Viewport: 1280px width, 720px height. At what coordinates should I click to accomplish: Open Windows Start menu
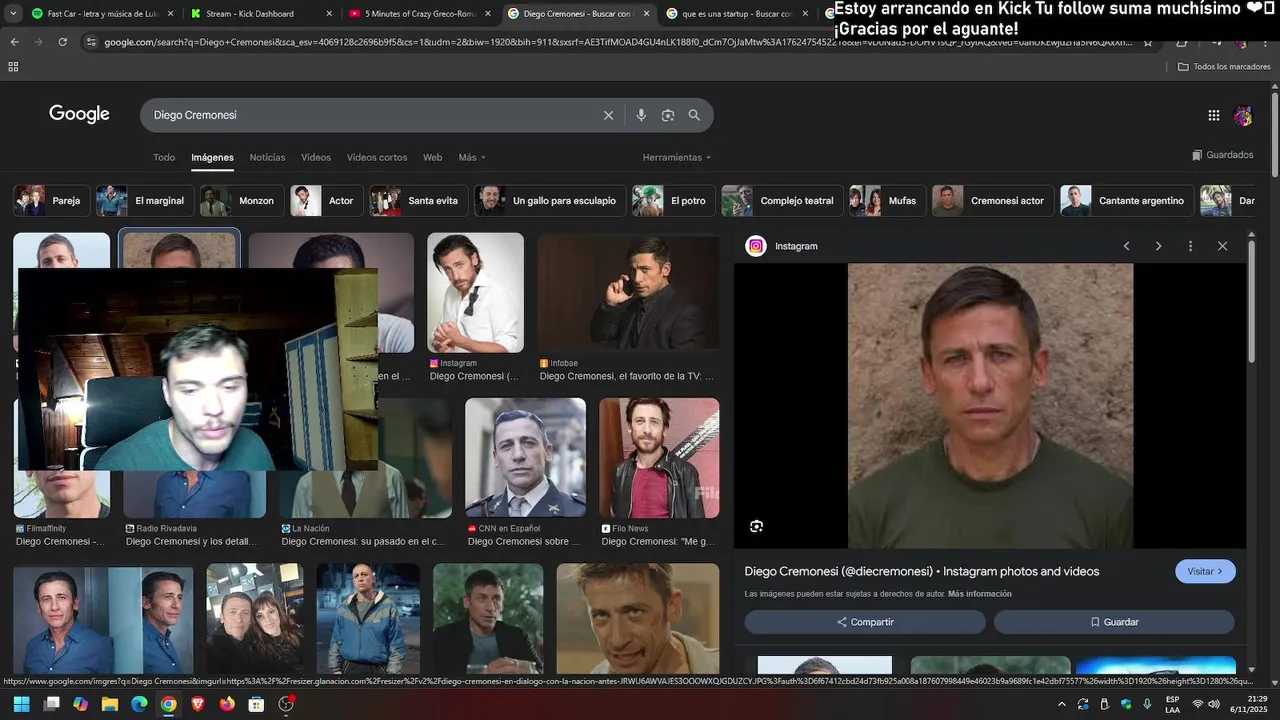(21, 704)
